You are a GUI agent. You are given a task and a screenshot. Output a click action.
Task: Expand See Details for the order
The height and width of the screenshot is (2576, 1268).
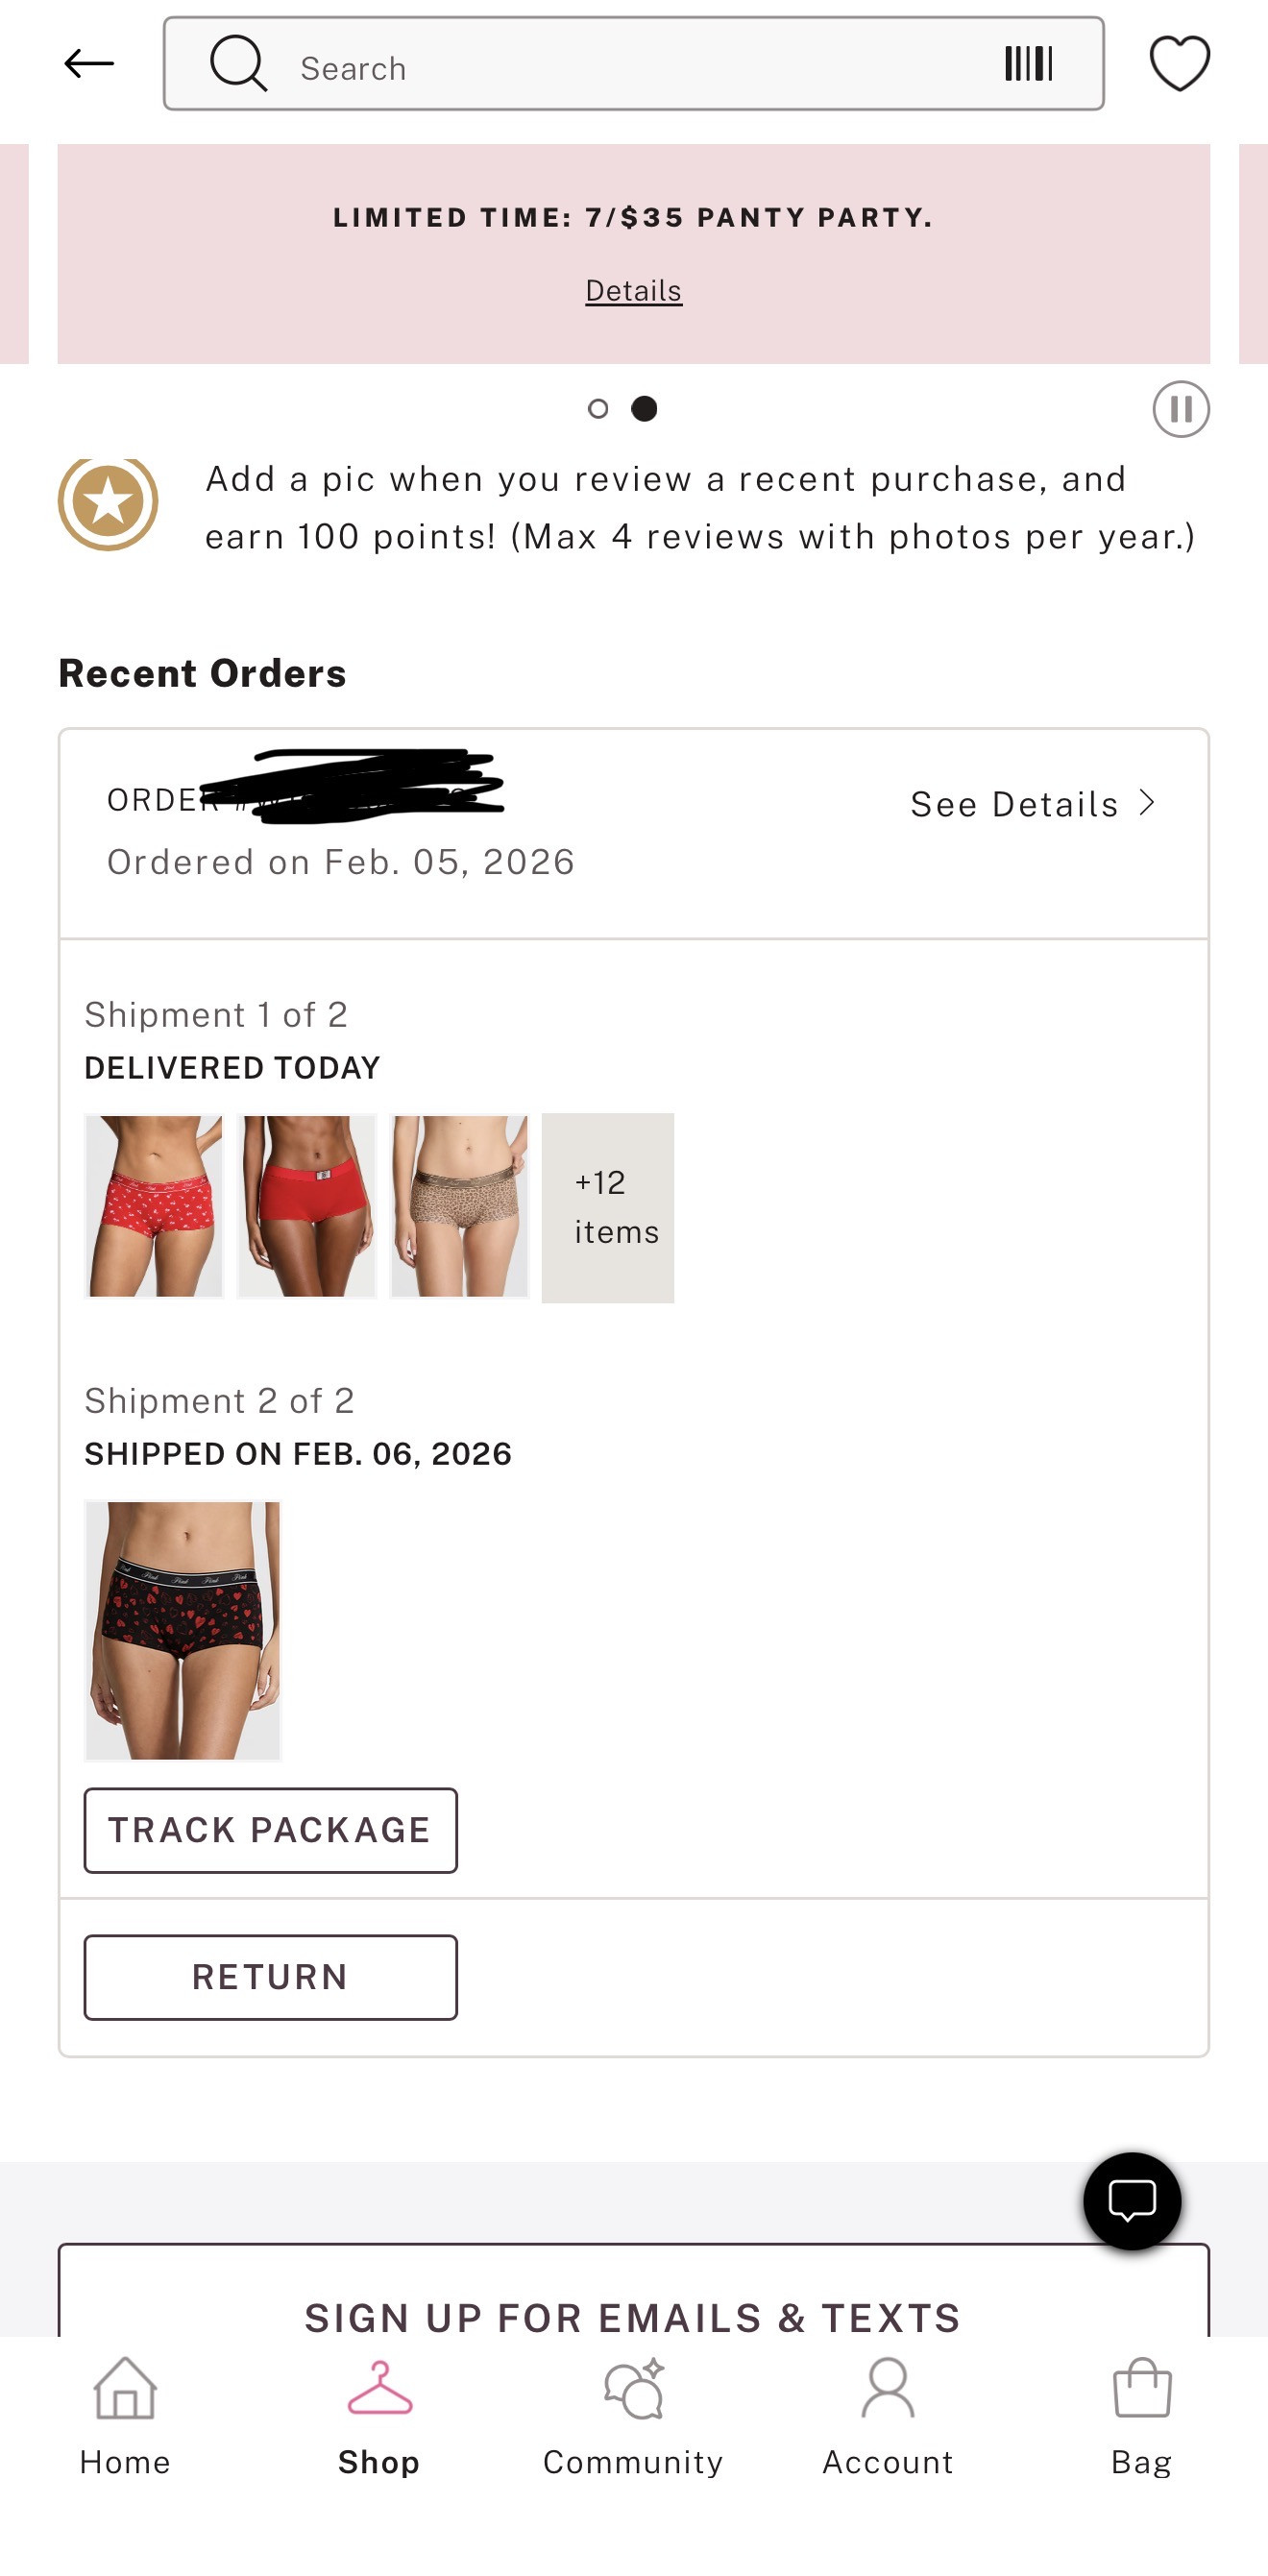[1033, 804]
